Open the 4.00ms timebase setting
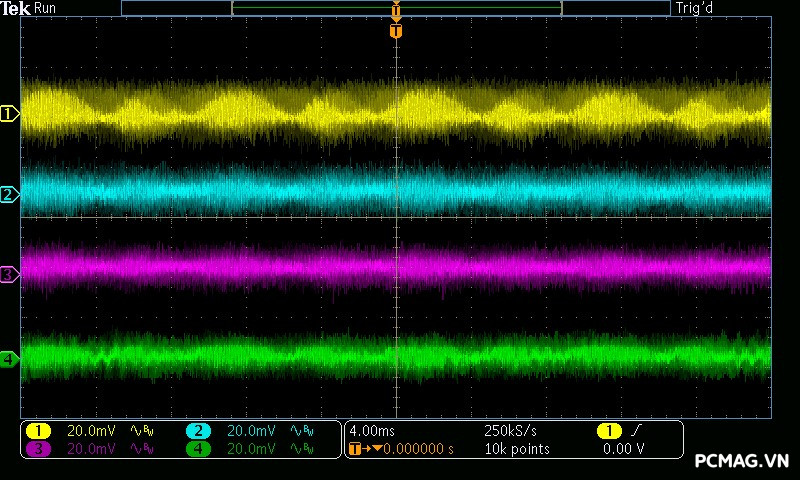Viewport: 800px width, 480px height. click(374, 431)
